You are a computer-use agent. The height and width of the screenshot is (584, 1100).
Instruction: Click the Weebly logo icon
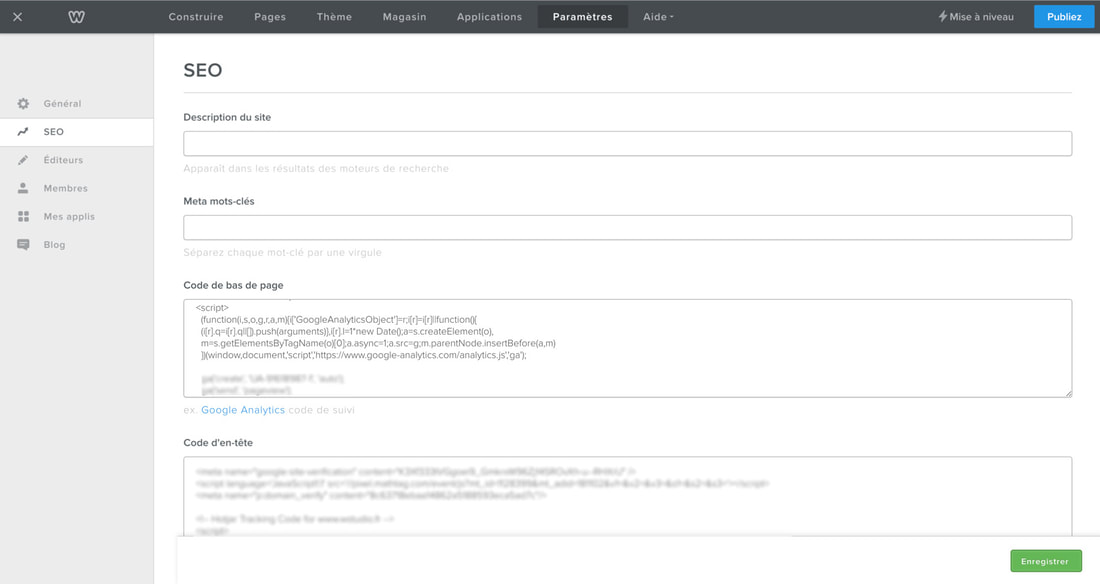(77, 17)
